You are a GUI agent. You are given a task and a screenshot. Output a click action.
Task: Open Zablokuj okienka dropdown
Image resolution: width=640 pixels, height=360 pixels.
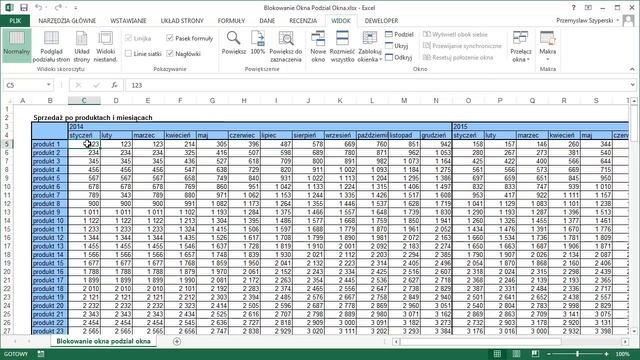[x=369, y=47]
